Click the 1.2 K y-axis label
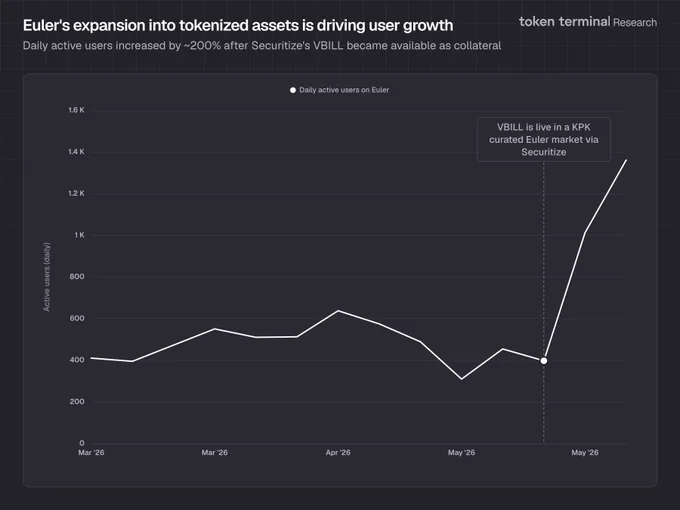Viewport: 680px width, 510px height. click(x=76, y=193)
